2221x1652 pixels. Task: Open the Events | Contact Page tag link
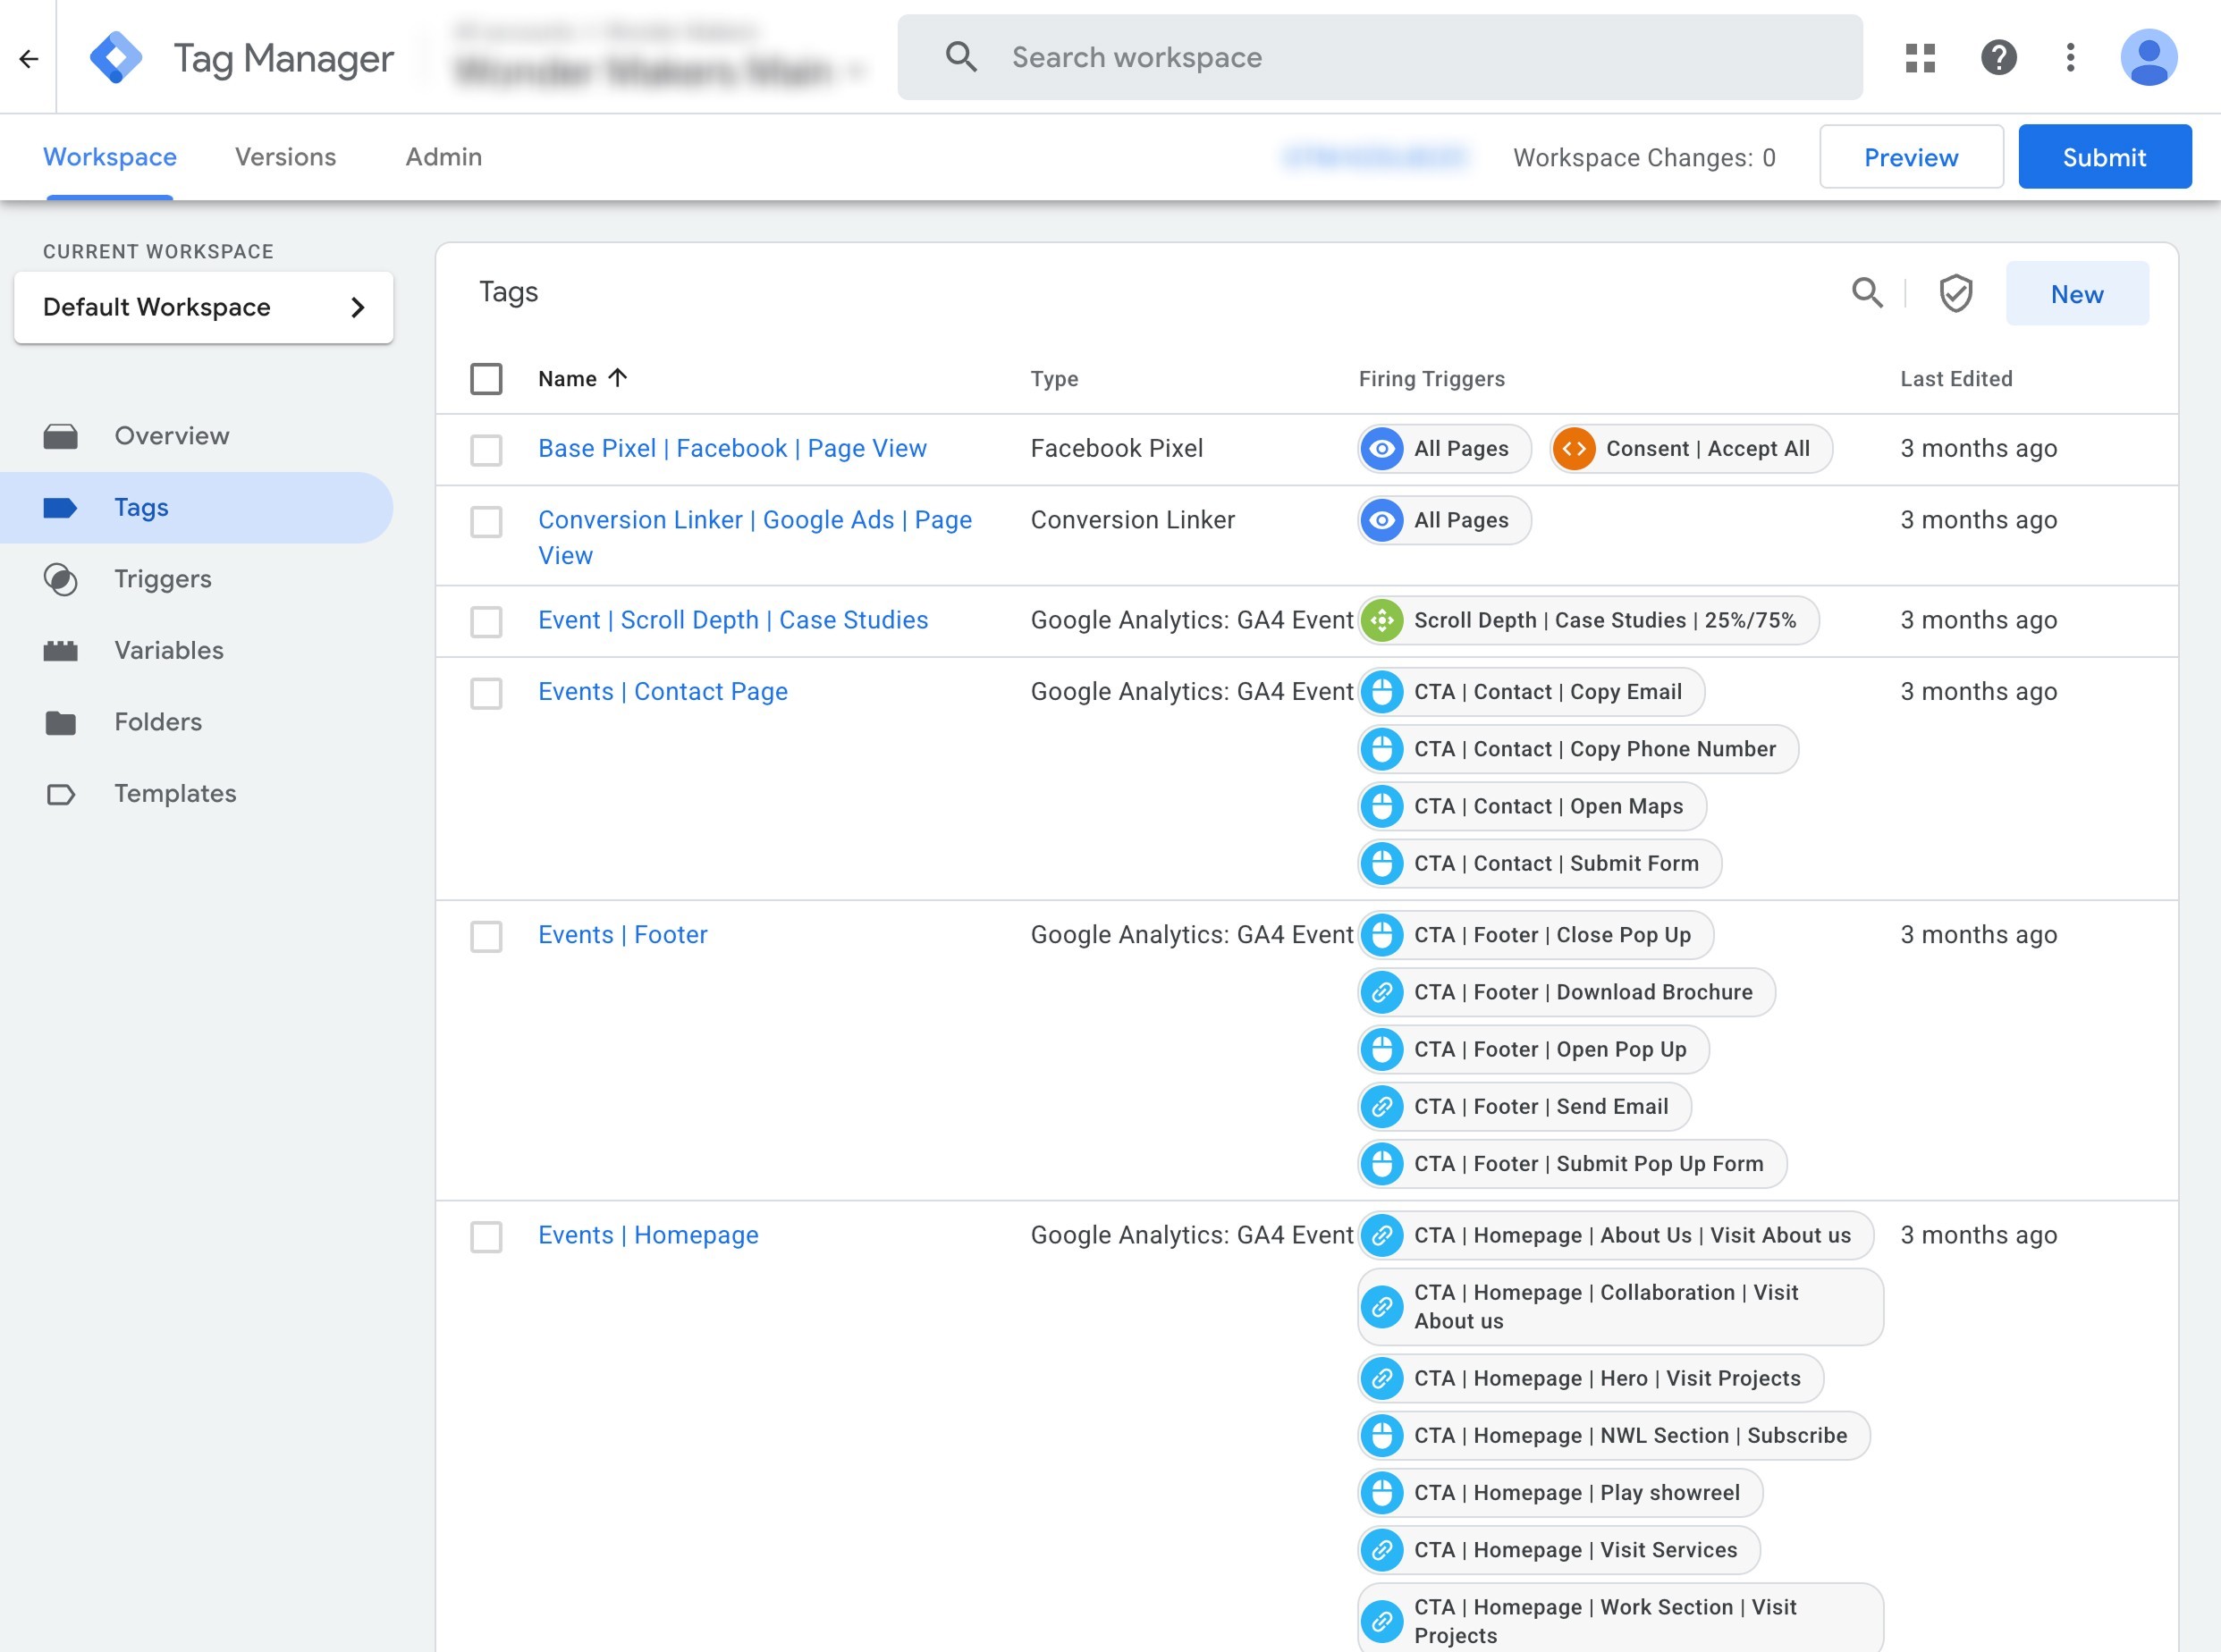pyautogui.click(x=662, y=691)
